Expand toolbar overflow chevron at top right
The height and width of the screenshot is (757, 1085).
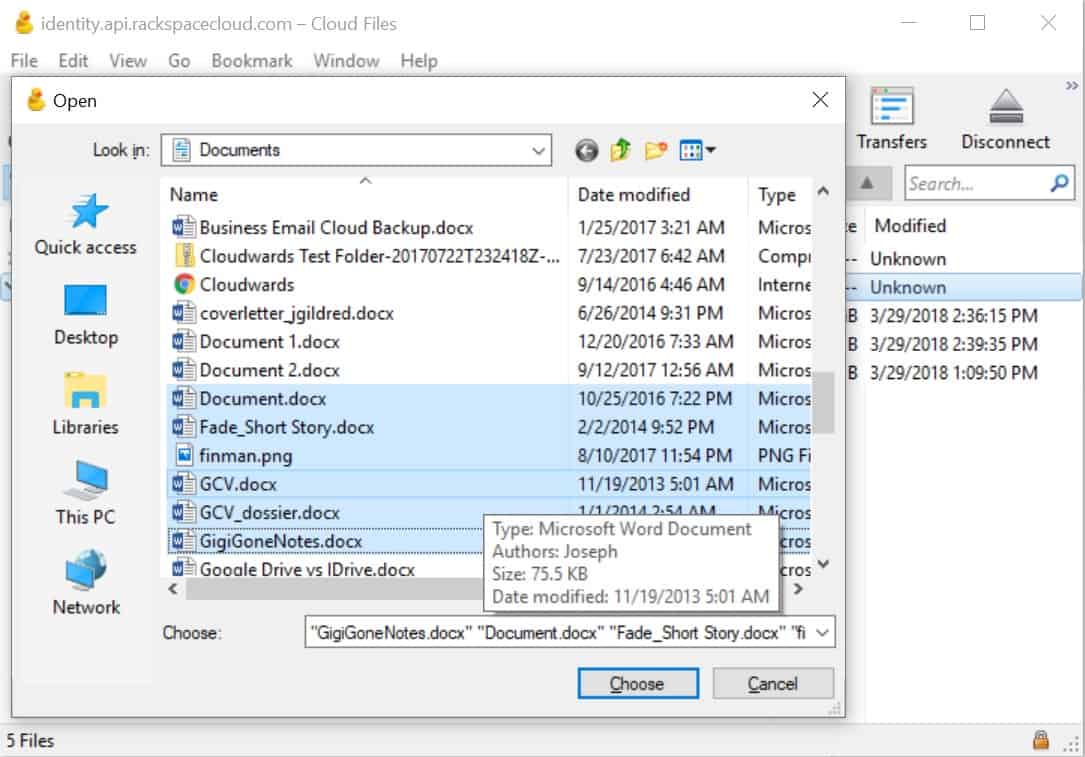tap(1072, 86)
